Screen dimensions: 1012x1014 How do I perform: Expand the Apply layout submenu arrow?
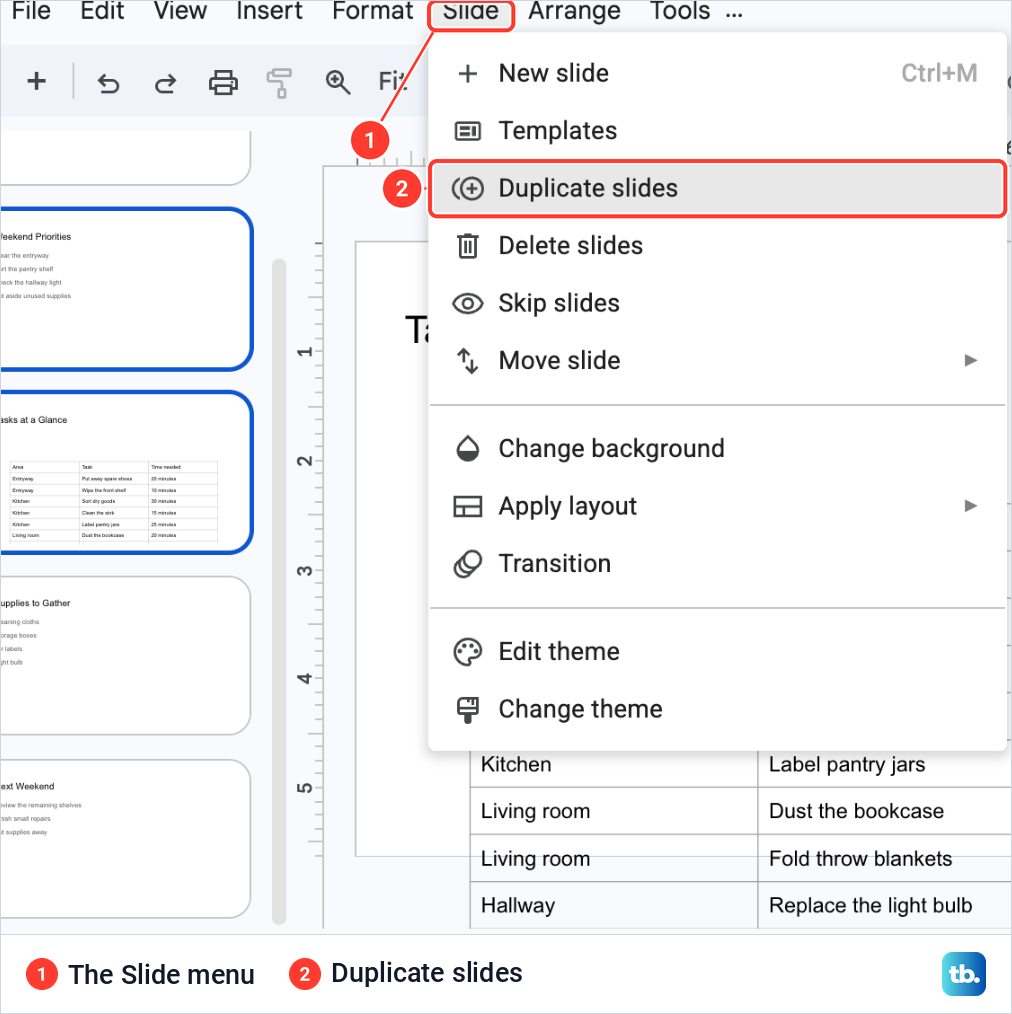click(x=971, y=506)
